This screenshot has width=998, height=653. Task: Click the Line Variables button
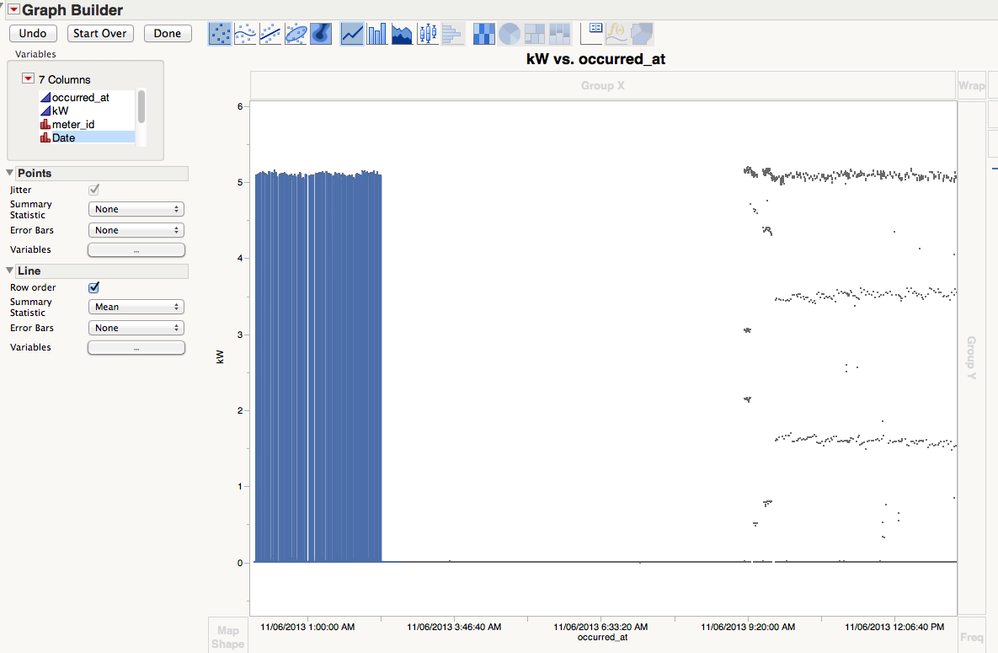pyautogui.click(x=136, y=348)
